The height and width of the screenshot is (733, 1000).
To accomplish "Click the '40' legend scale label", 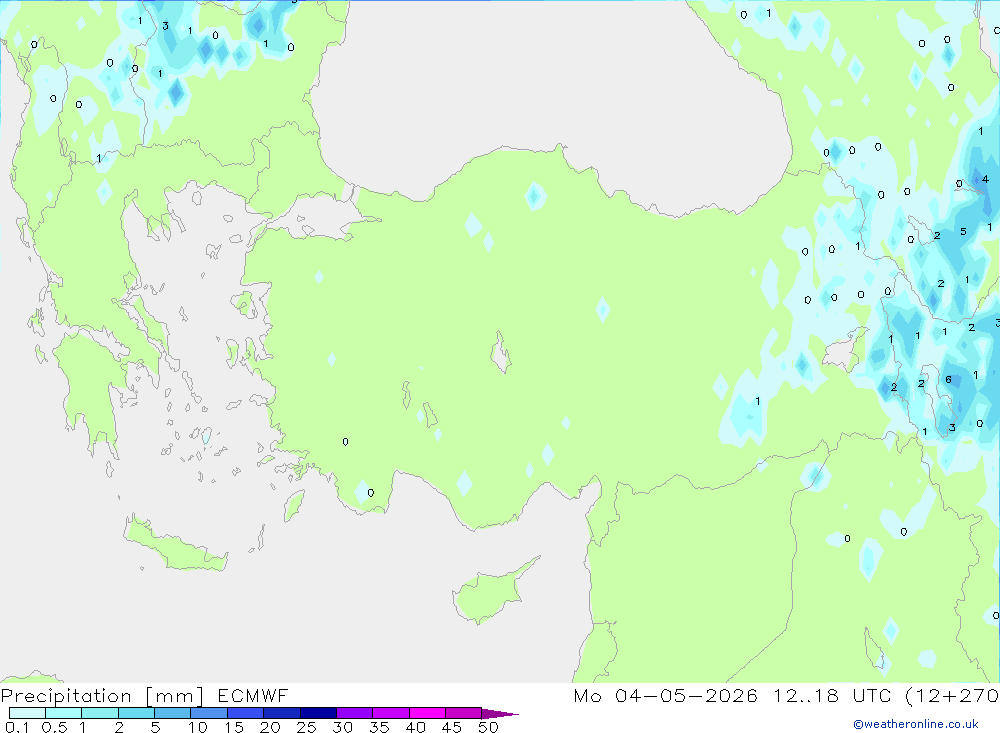I will 415,727.
